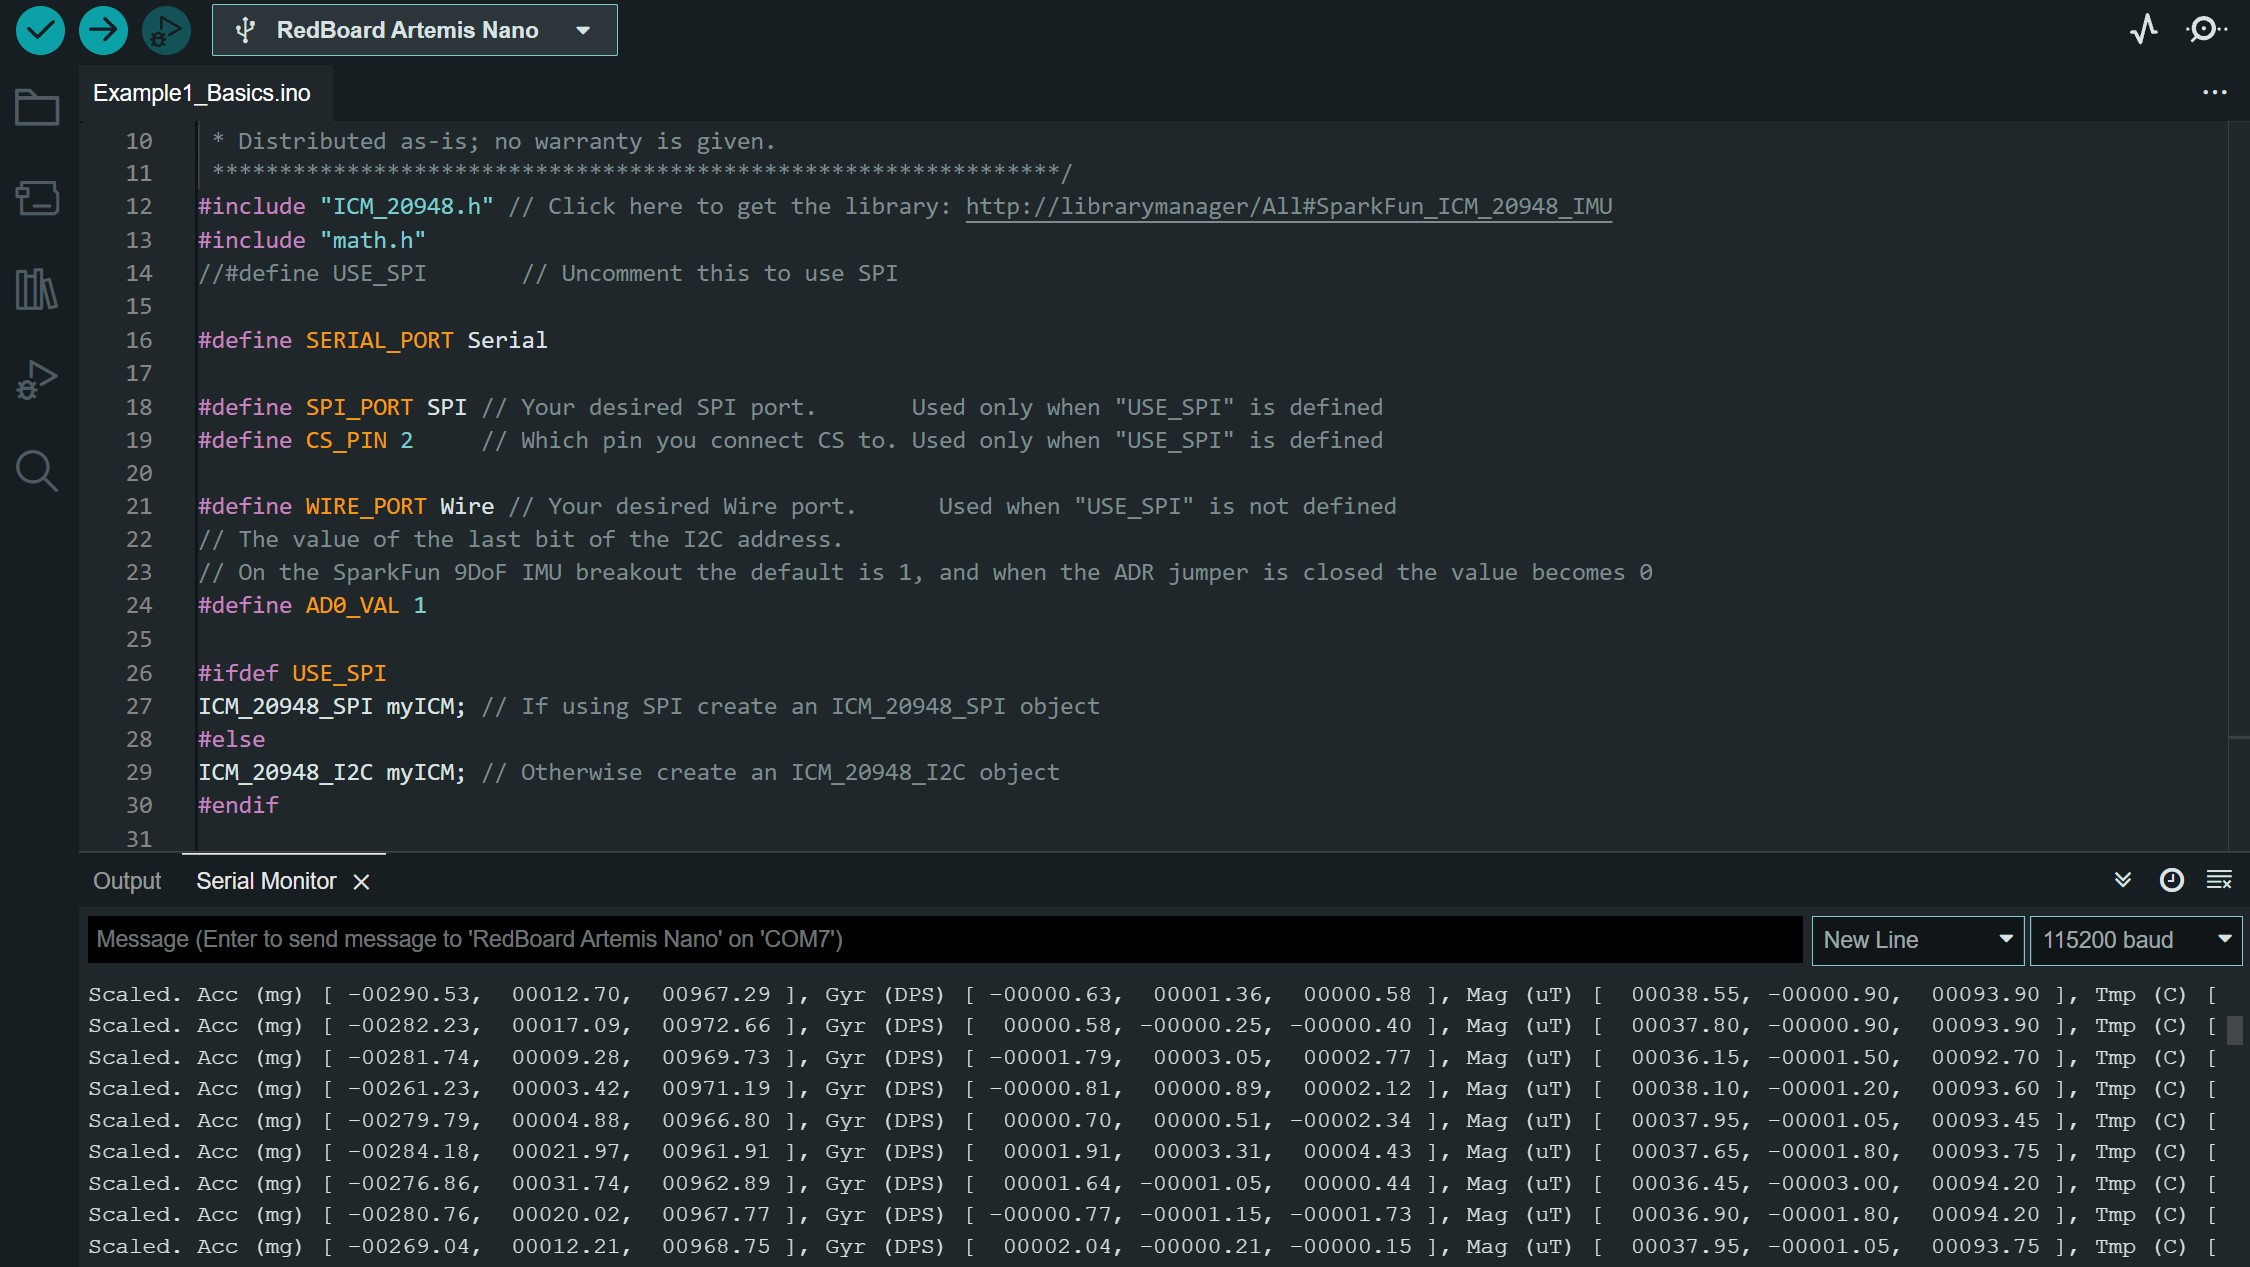The height and width of the screenshot is (1267, 2250).
Task: Open the Debug panel sidebar icon
Action: click(x=37, y=380)
